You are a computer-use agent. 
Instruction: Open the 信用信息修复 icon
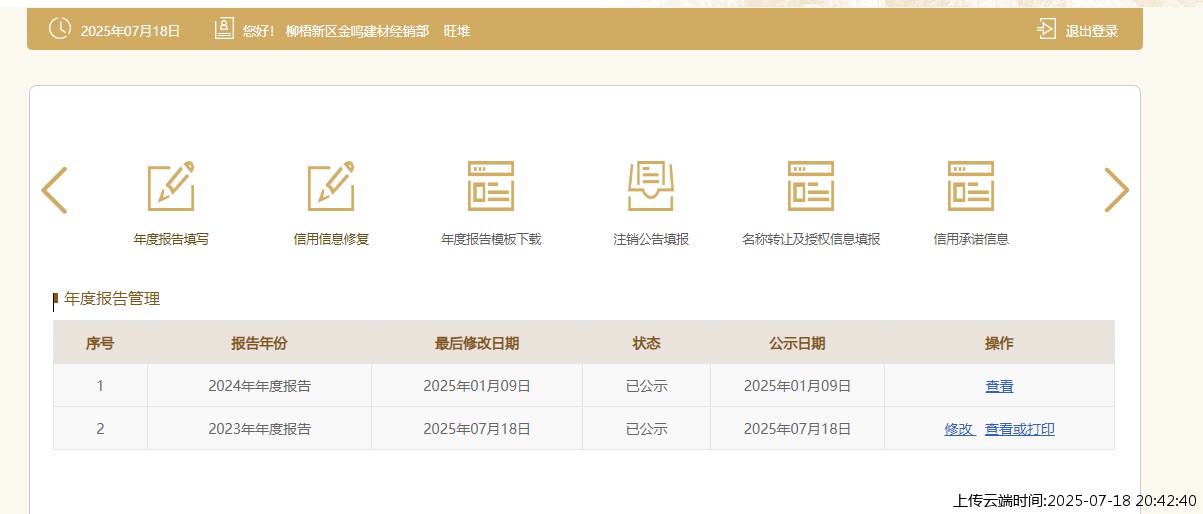coord(331,186)
